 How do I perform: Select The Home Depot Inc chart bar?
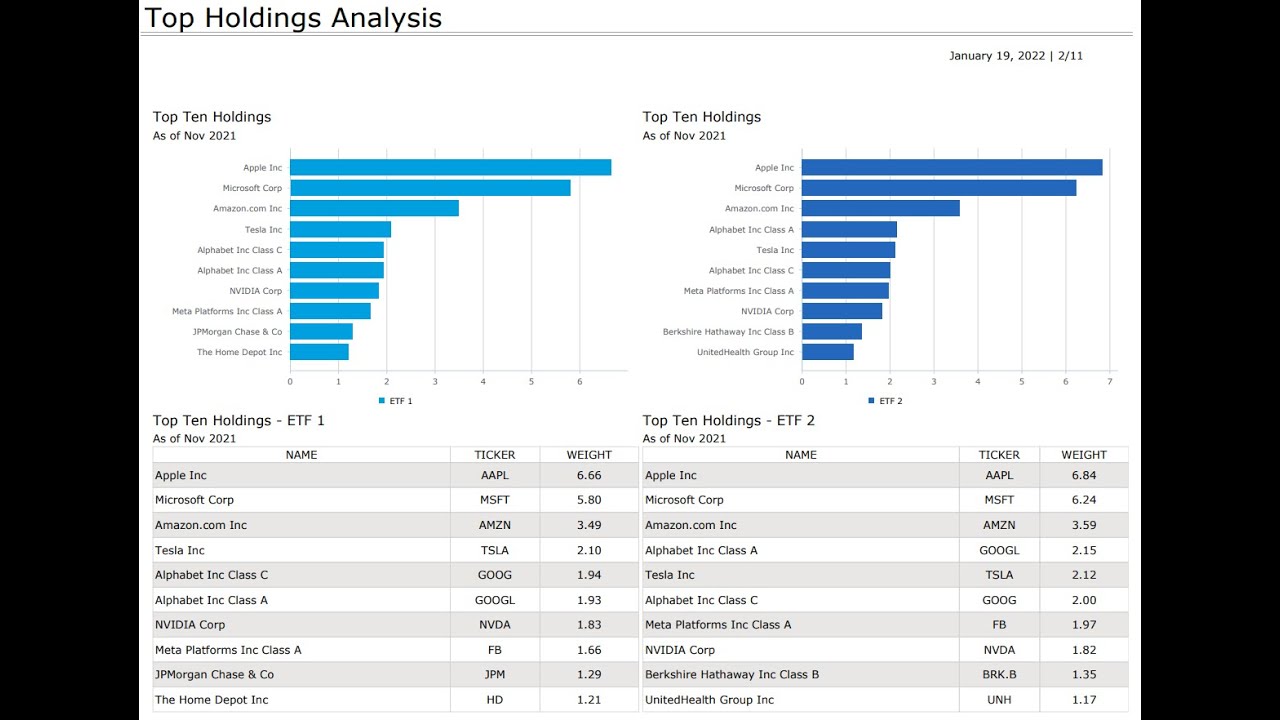(319, 352)
